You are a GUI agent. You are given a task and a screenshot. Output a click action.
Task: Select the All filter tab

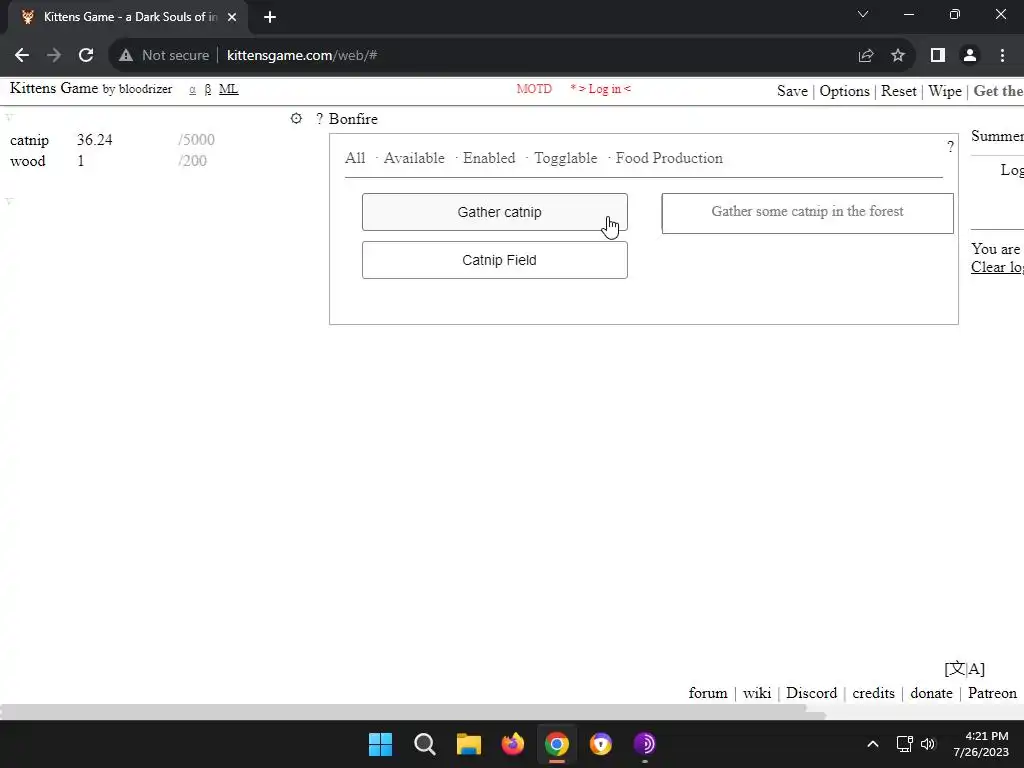[x=355, y=158]
